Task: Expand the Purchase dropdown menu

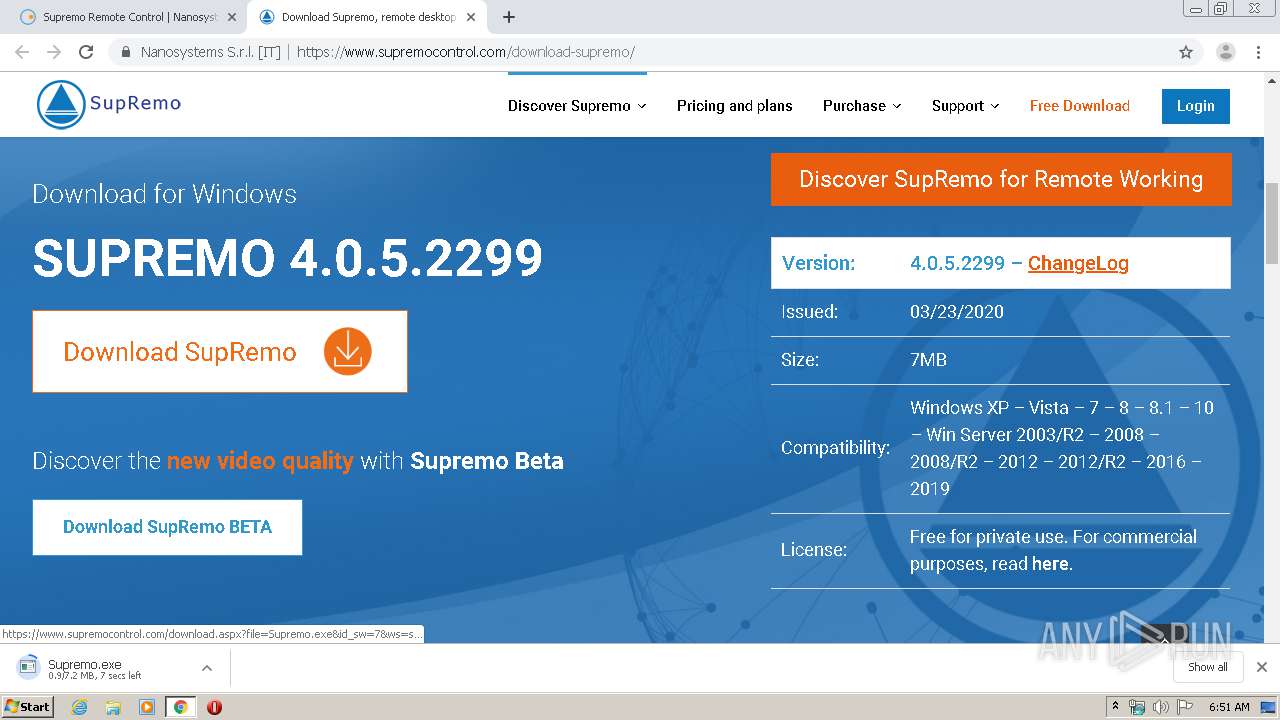Action: click(862, 106)
